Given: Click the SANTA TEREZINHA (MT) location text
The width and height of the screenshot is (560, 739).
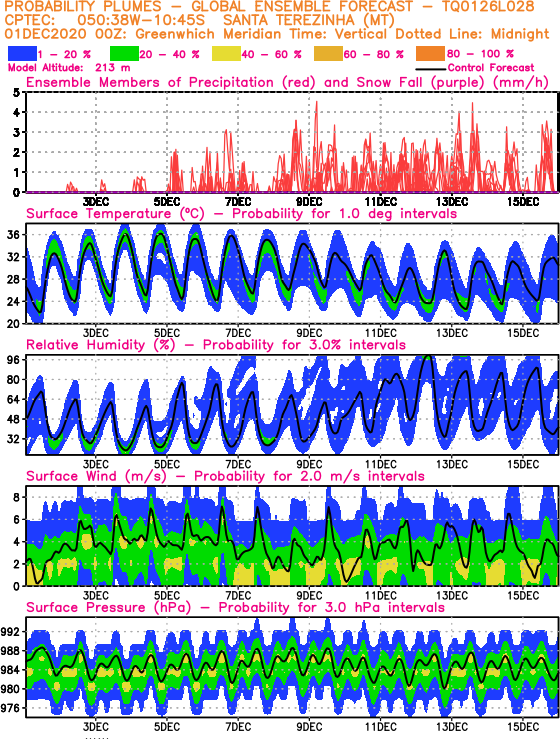Looking at the screenshot, I should [x=308, y=21].
